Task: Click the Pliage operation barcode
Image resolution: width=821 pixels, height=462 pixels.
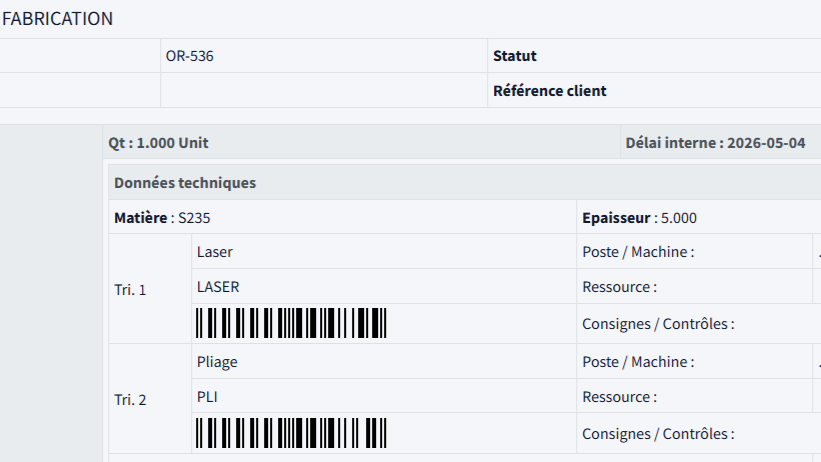Action: pos(291,433)
